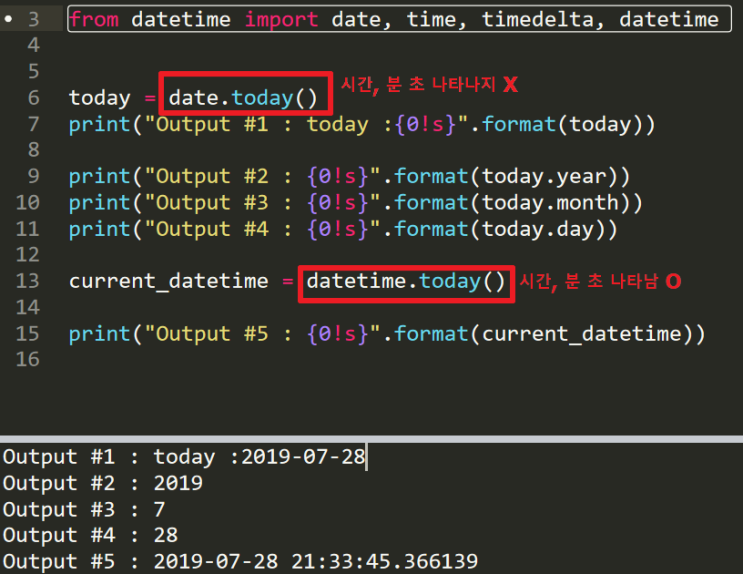The image size is (743, 574).
Task: Click the 'from' keyword on the import line
Action: (x=94, y=19)
